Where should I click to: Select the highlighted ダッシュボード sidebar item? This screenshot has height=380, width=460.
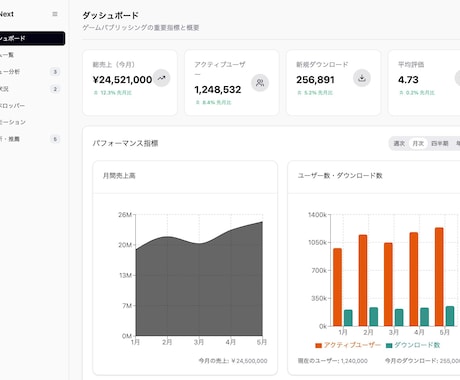pyautogui.click(x=32, y=38)
